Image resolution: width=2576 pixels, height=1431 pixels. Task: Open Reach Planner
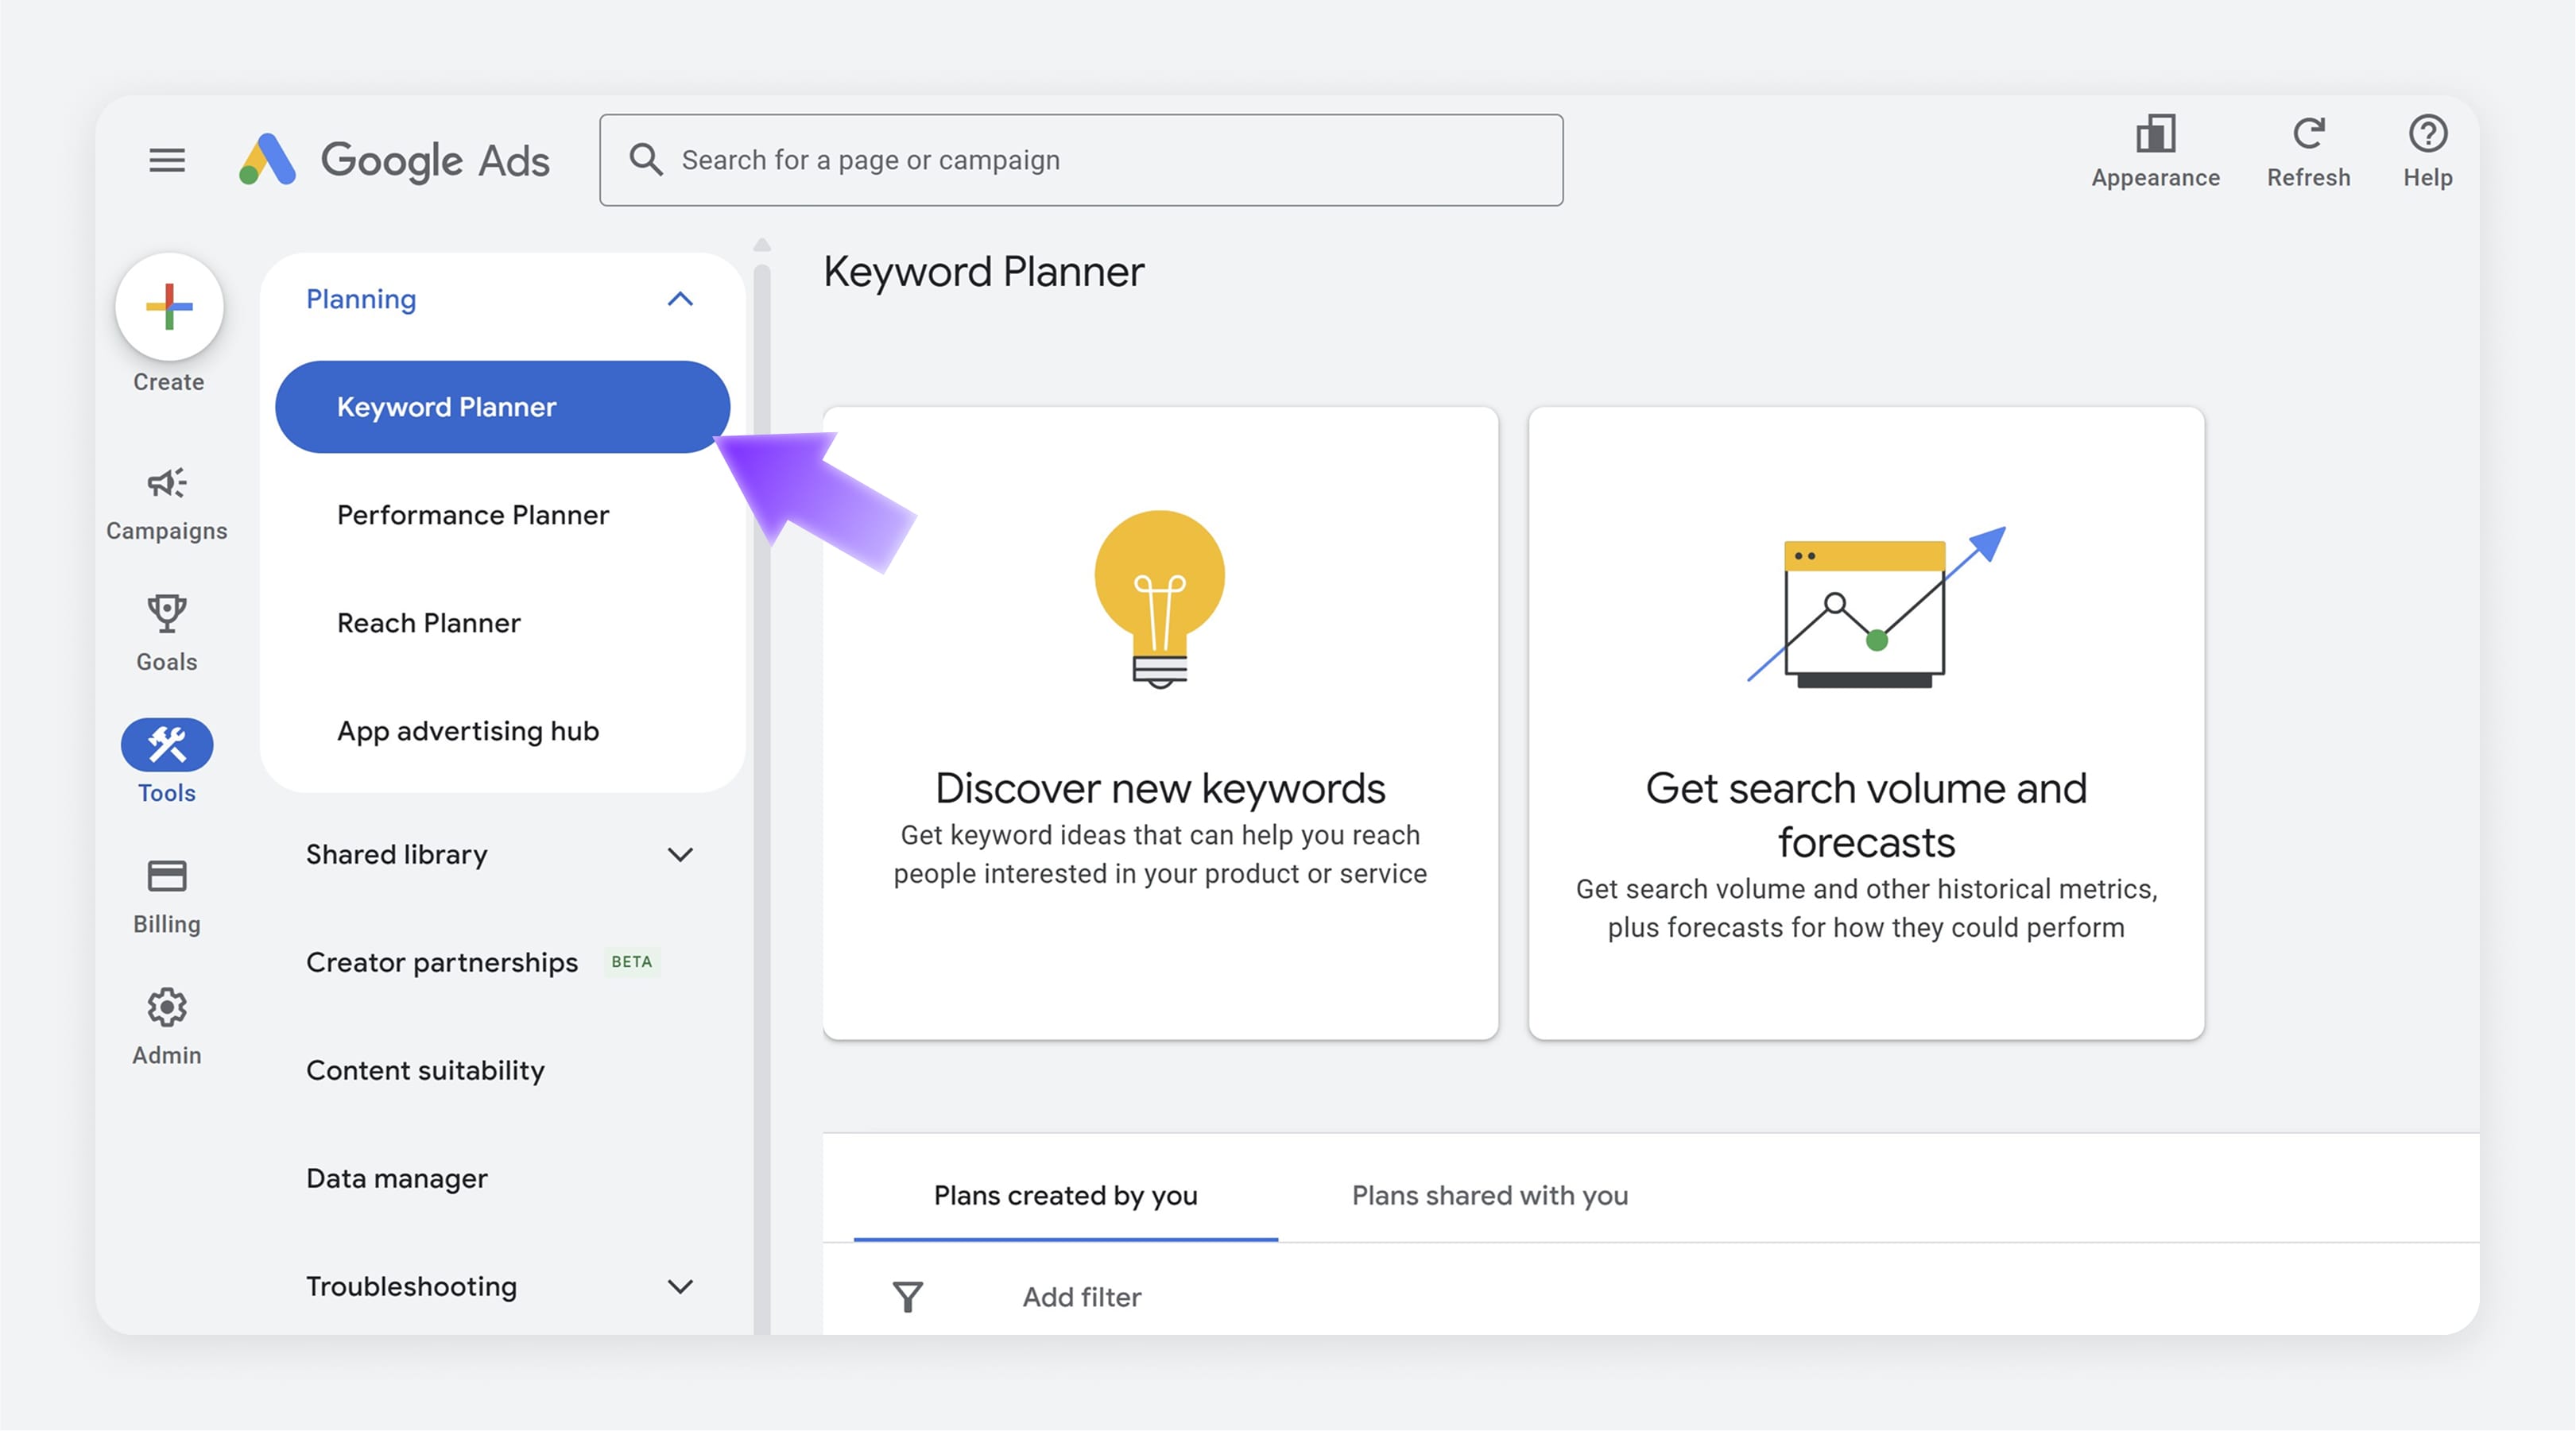point(429,623)
